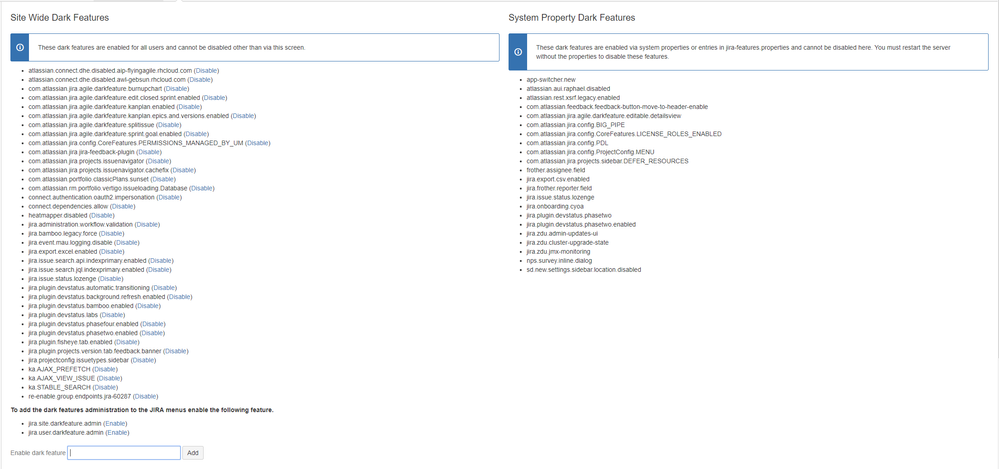Disable version.tab.feedback.banner feature
Viewport: 999px width, 469px height.
click(x=176, y=351)
